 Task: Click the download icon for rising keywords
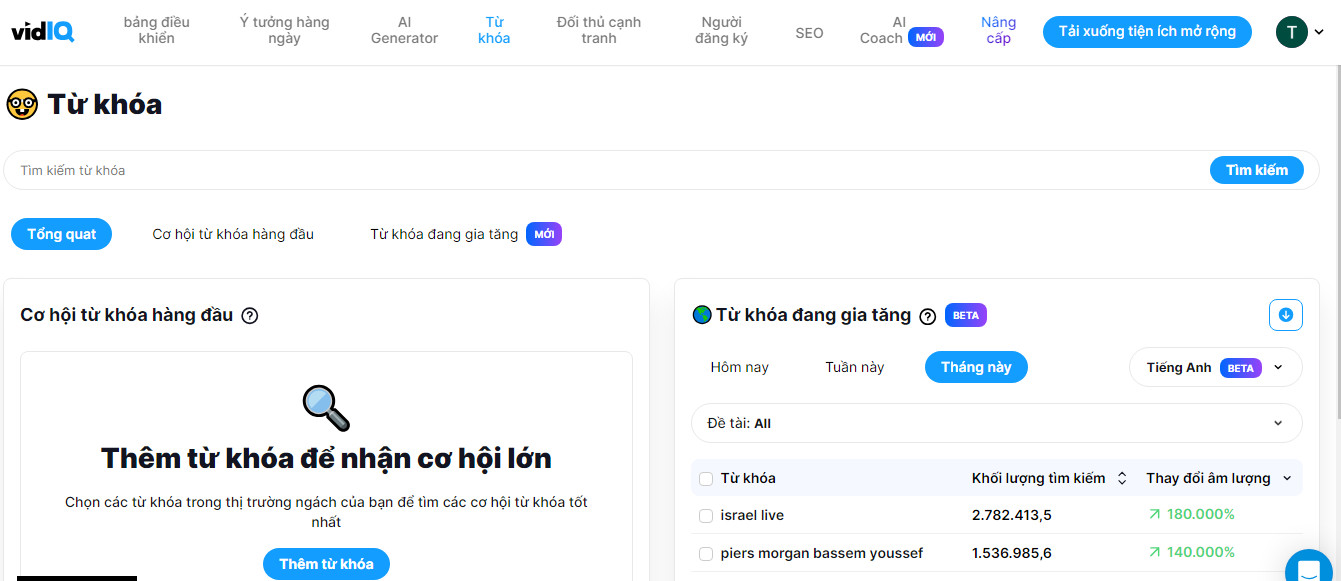[1286, 315]
